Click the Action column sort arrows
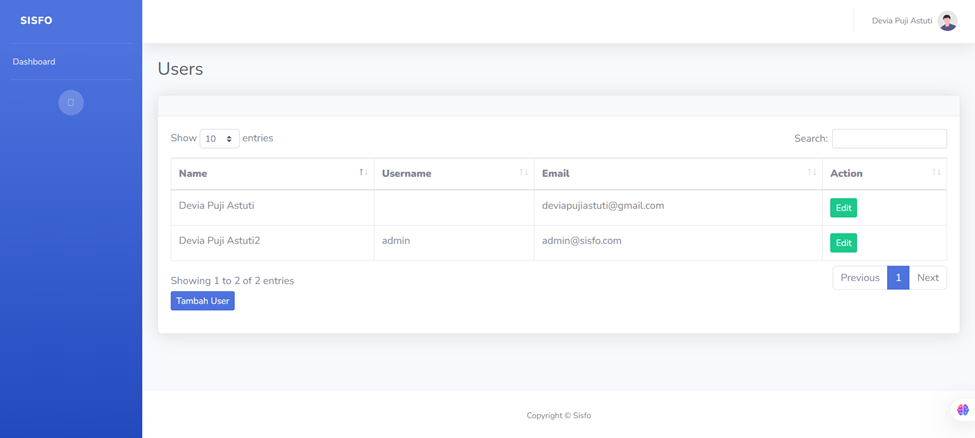 click(936, 173)
